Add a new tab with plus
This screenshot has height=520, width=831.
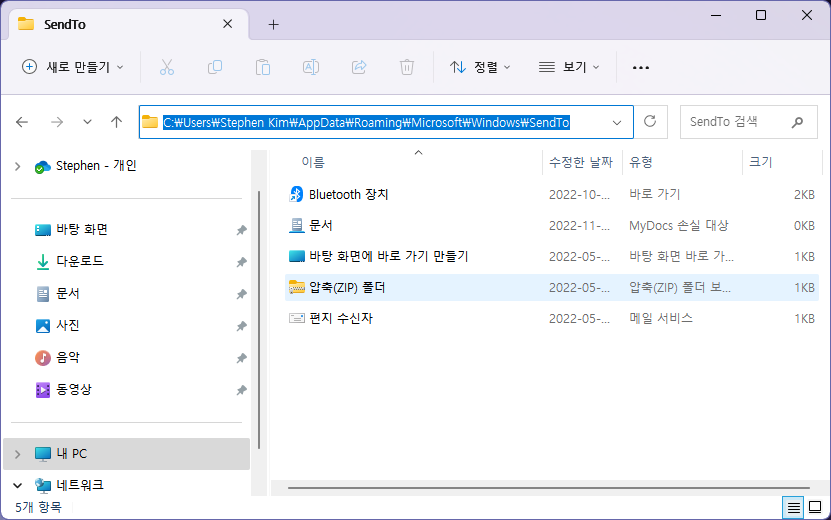pos(273,24)
